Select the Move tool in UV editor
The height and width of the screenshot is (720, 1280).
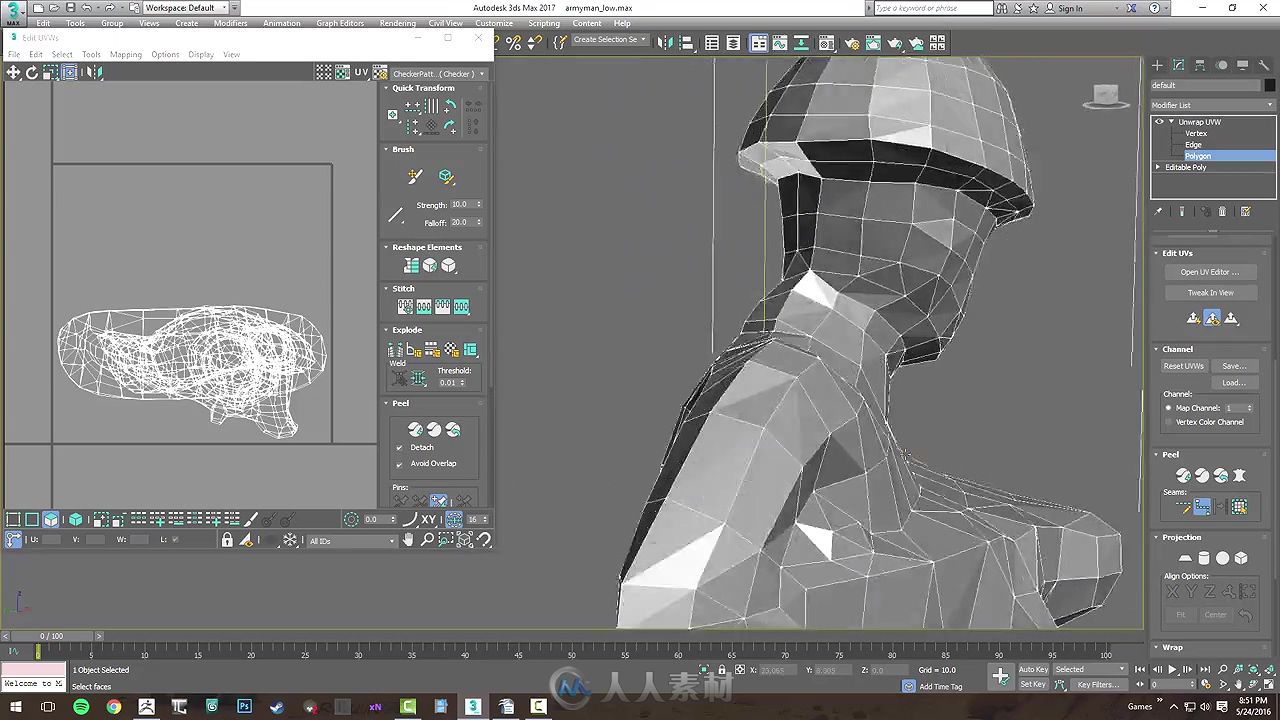point(13,72)
